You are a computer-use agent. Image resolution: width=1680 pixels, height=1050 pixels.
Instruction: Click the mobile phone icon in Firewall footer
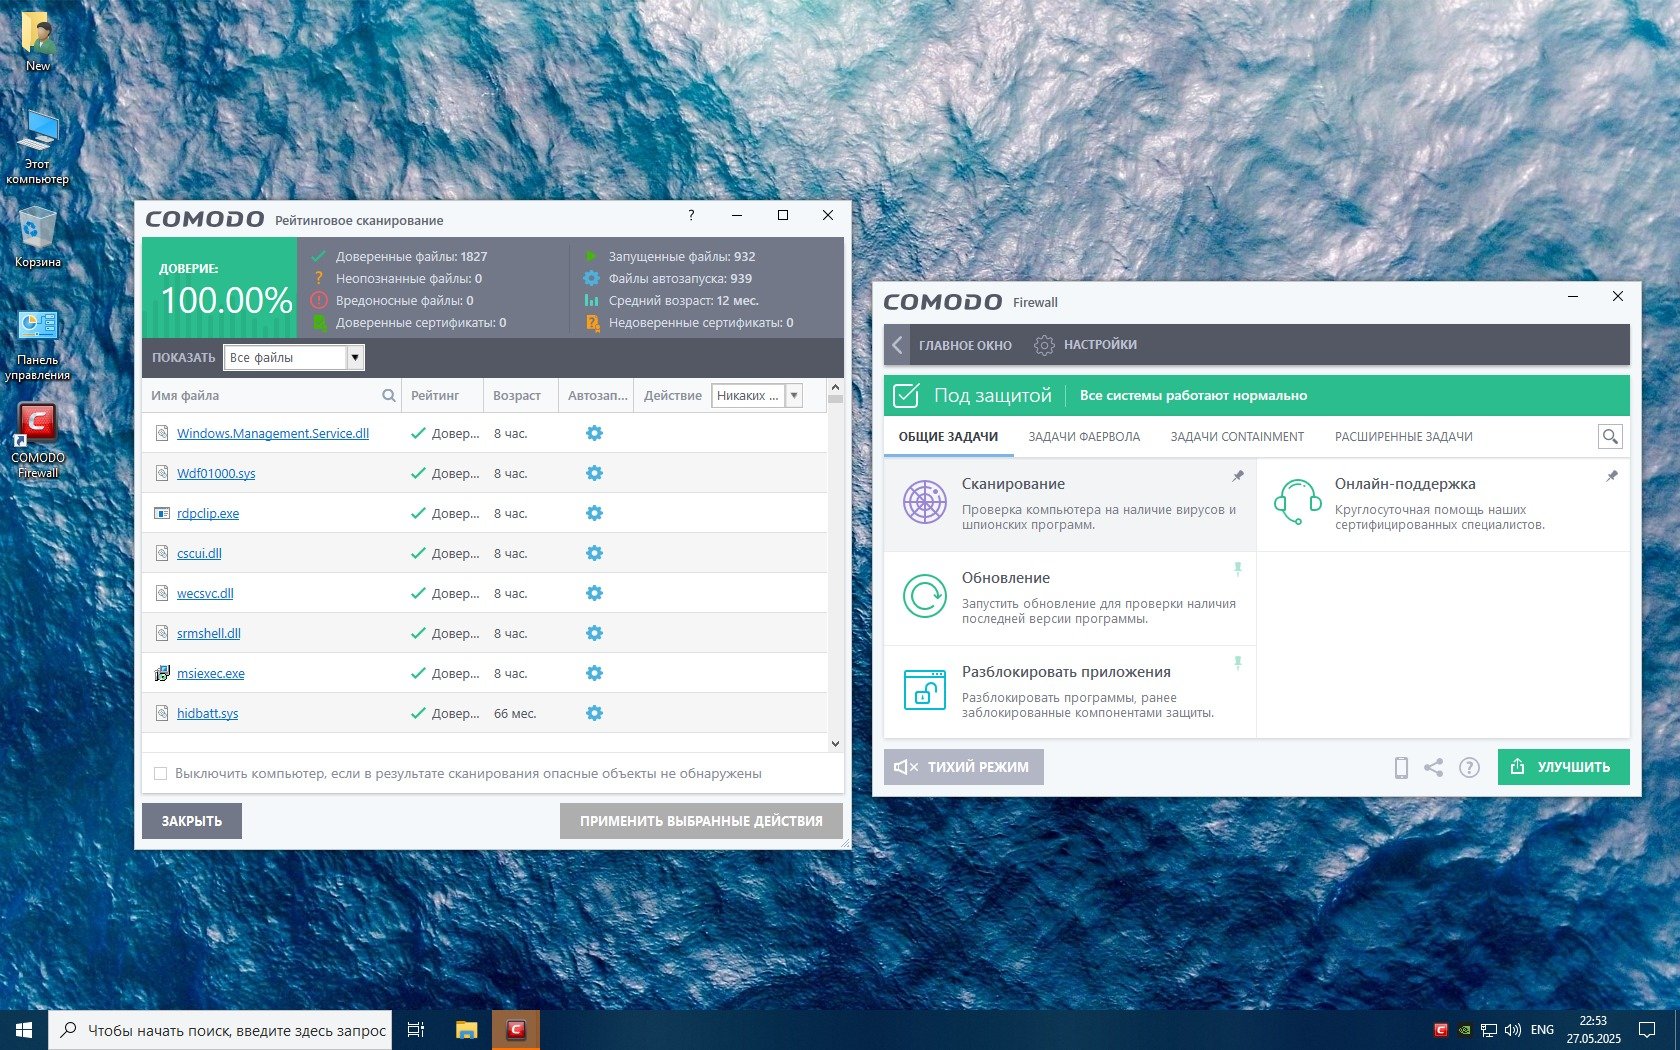1401,767
